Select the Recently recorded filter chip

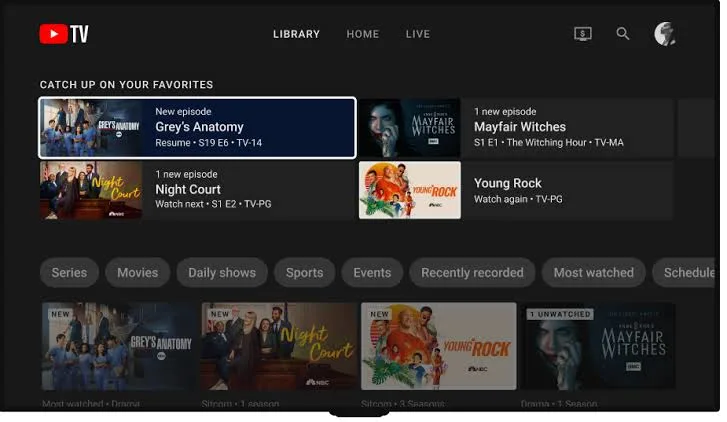(x=472, y=273)
